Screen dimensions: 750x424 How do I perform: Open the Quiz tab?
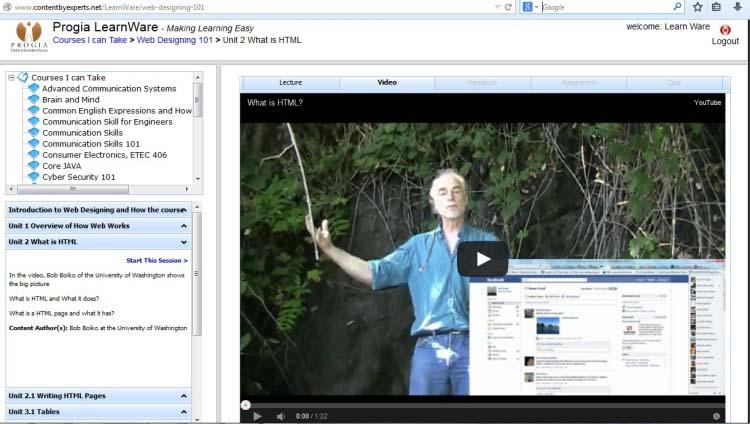(x=674, y=82)
